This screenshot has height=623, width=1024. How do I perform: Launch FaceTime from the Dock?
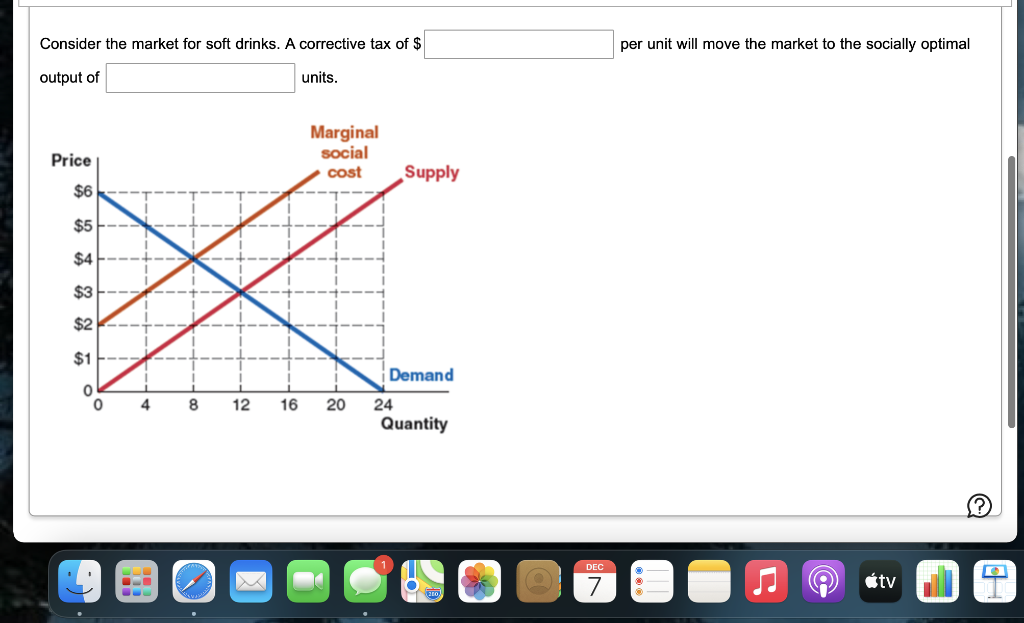(x=308, y=581)
